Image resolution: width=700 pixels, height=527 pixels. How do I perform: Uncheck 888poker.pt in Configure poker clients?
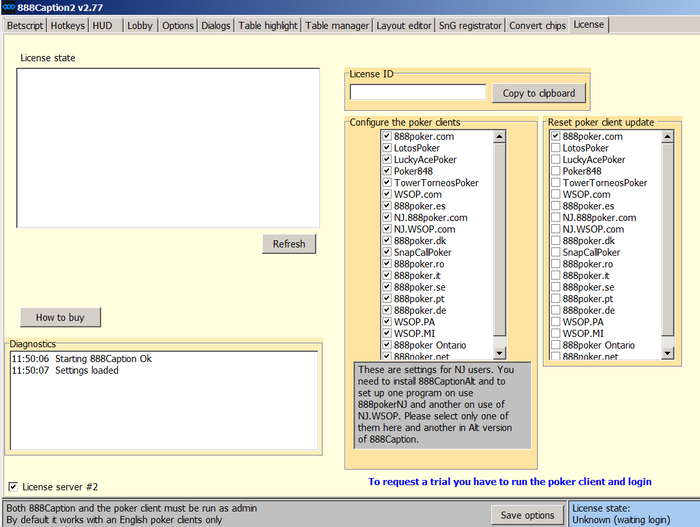pos(387,298)
